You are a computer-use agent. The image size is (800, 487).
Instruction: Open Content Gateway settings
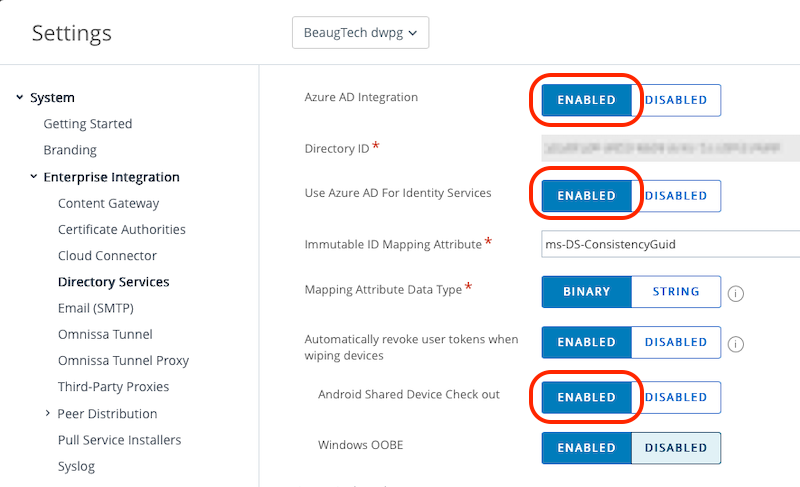(x=108, y=203)
